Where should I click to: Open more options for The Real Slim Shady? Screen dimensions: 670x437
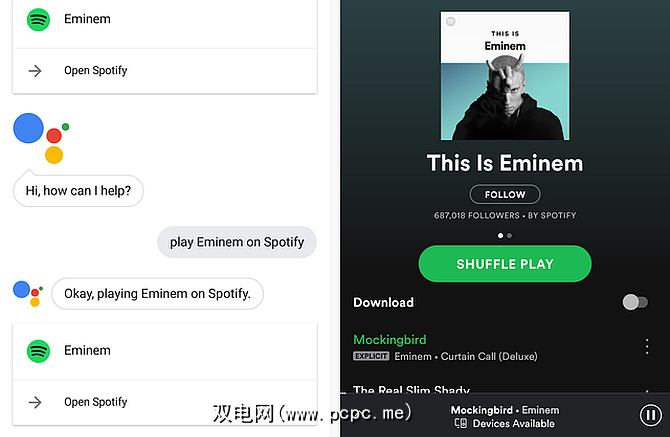tap(647, 390)
